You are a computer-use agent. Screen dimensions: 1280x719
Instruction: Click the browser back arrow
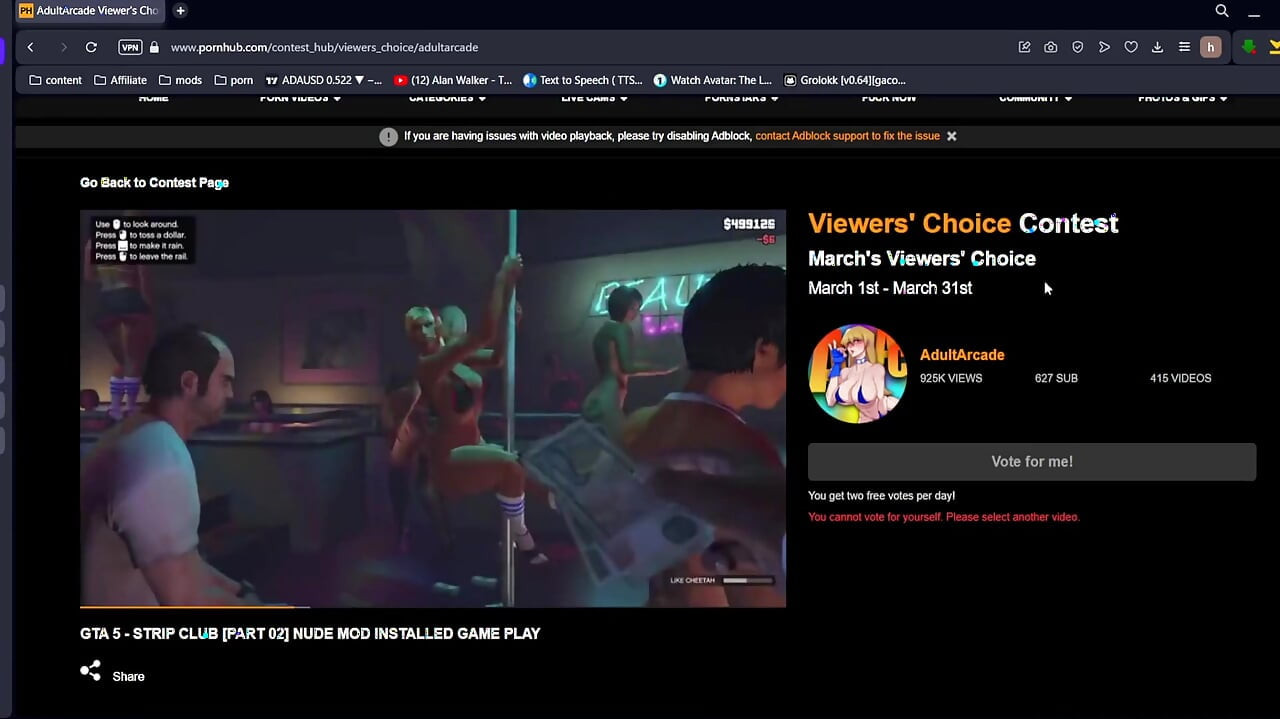pos(31,47)
